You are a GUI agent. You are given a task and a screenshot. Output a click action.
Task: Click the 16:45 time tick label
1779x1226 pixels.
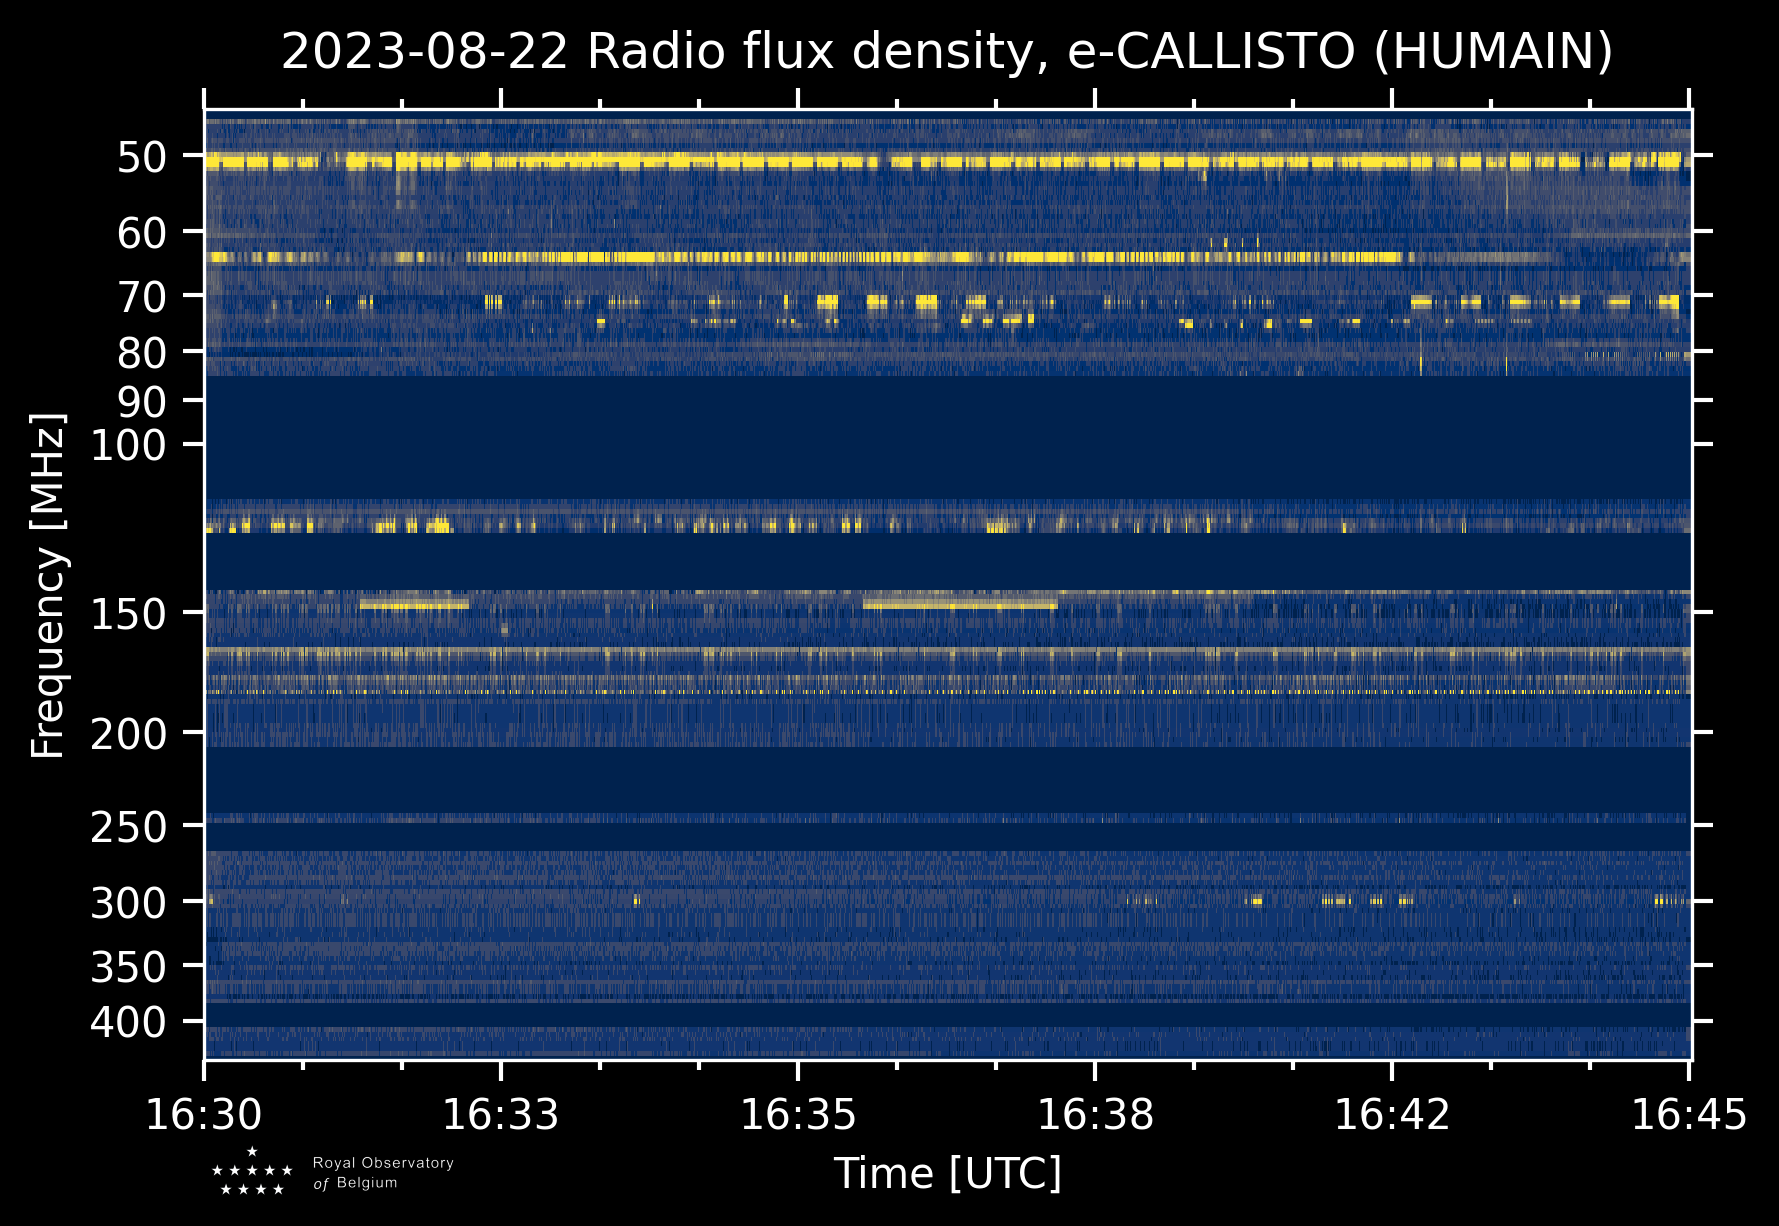pyautogui.click(x=1689, y=1114)
